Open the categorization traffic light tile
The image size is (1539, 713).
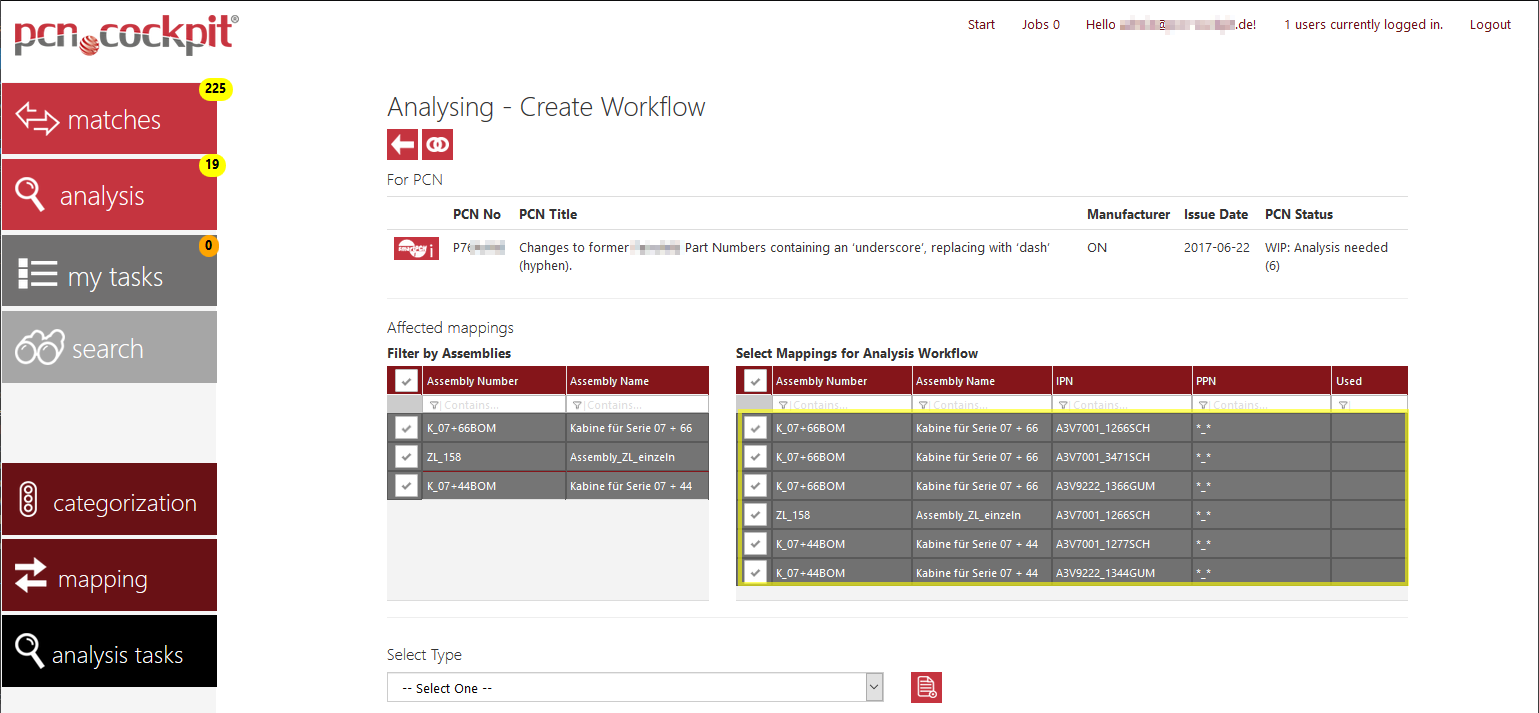point(109,502)
